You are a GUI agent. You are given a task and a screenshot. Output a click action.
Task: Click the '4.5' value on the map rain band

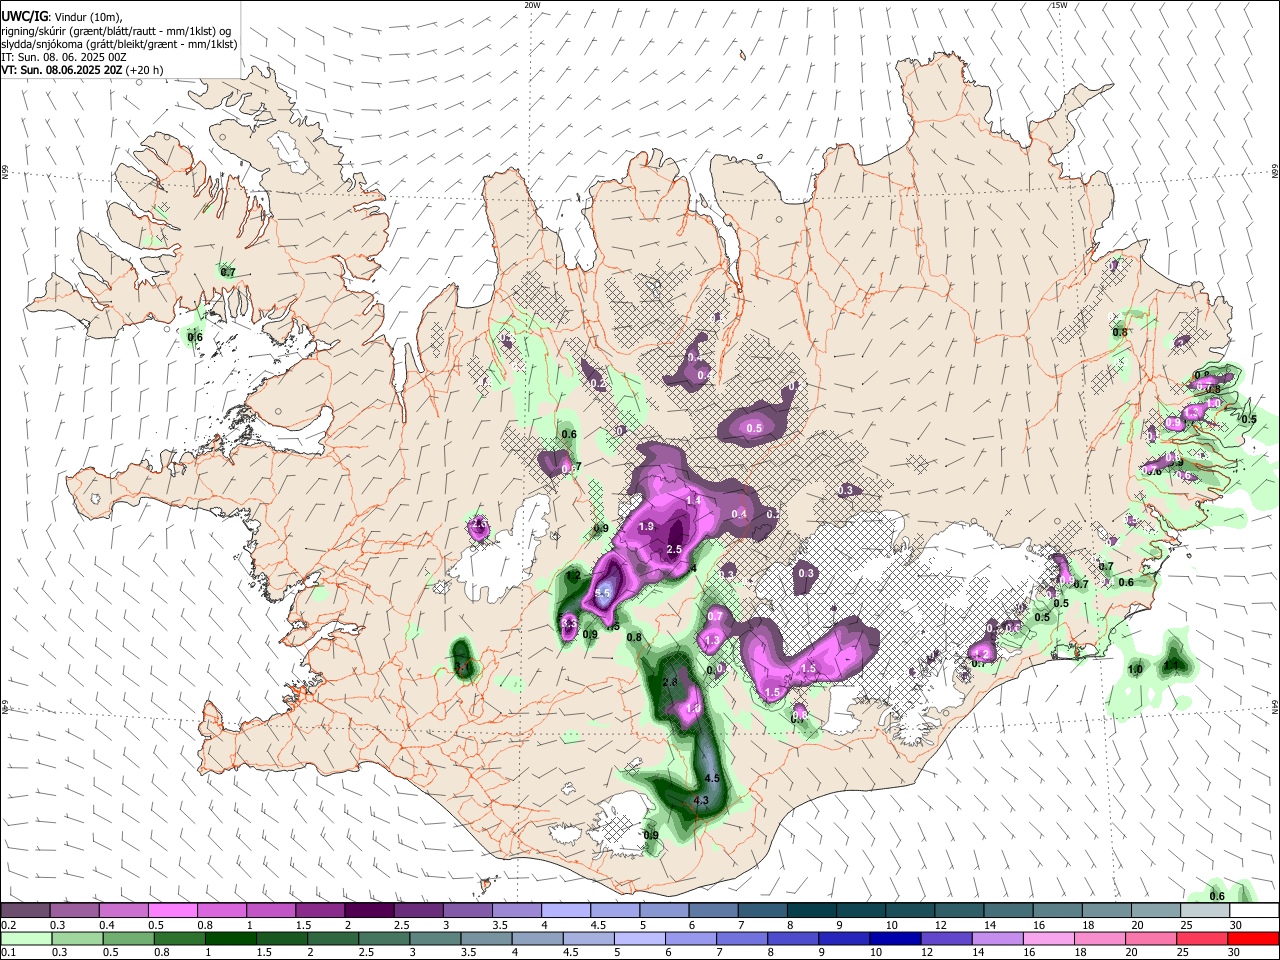click(x=713, y=778)
